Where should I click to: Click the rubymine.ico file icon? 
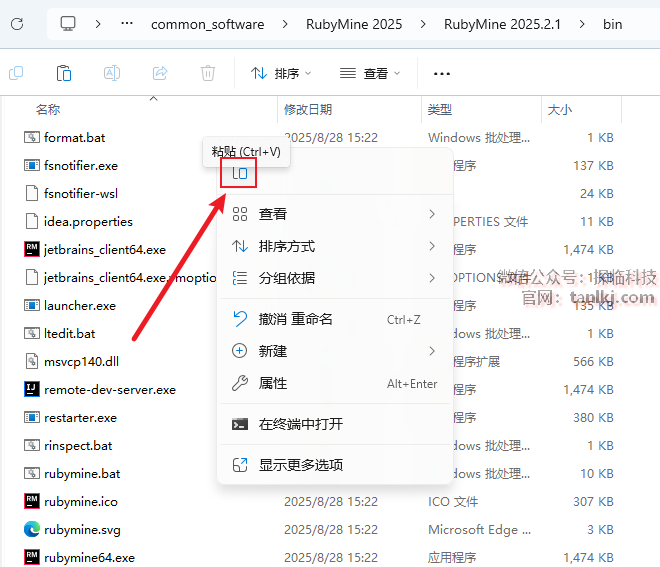(32, 501)
